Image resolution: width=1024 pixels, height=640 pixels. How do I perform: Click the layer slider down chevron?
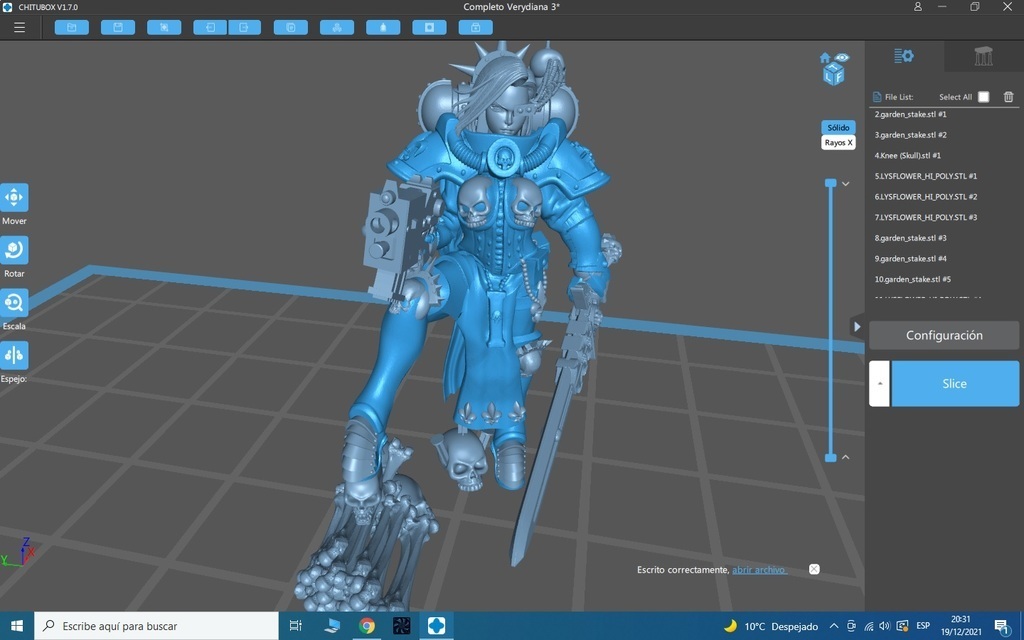pyautogui.click(x=846, y=184)
